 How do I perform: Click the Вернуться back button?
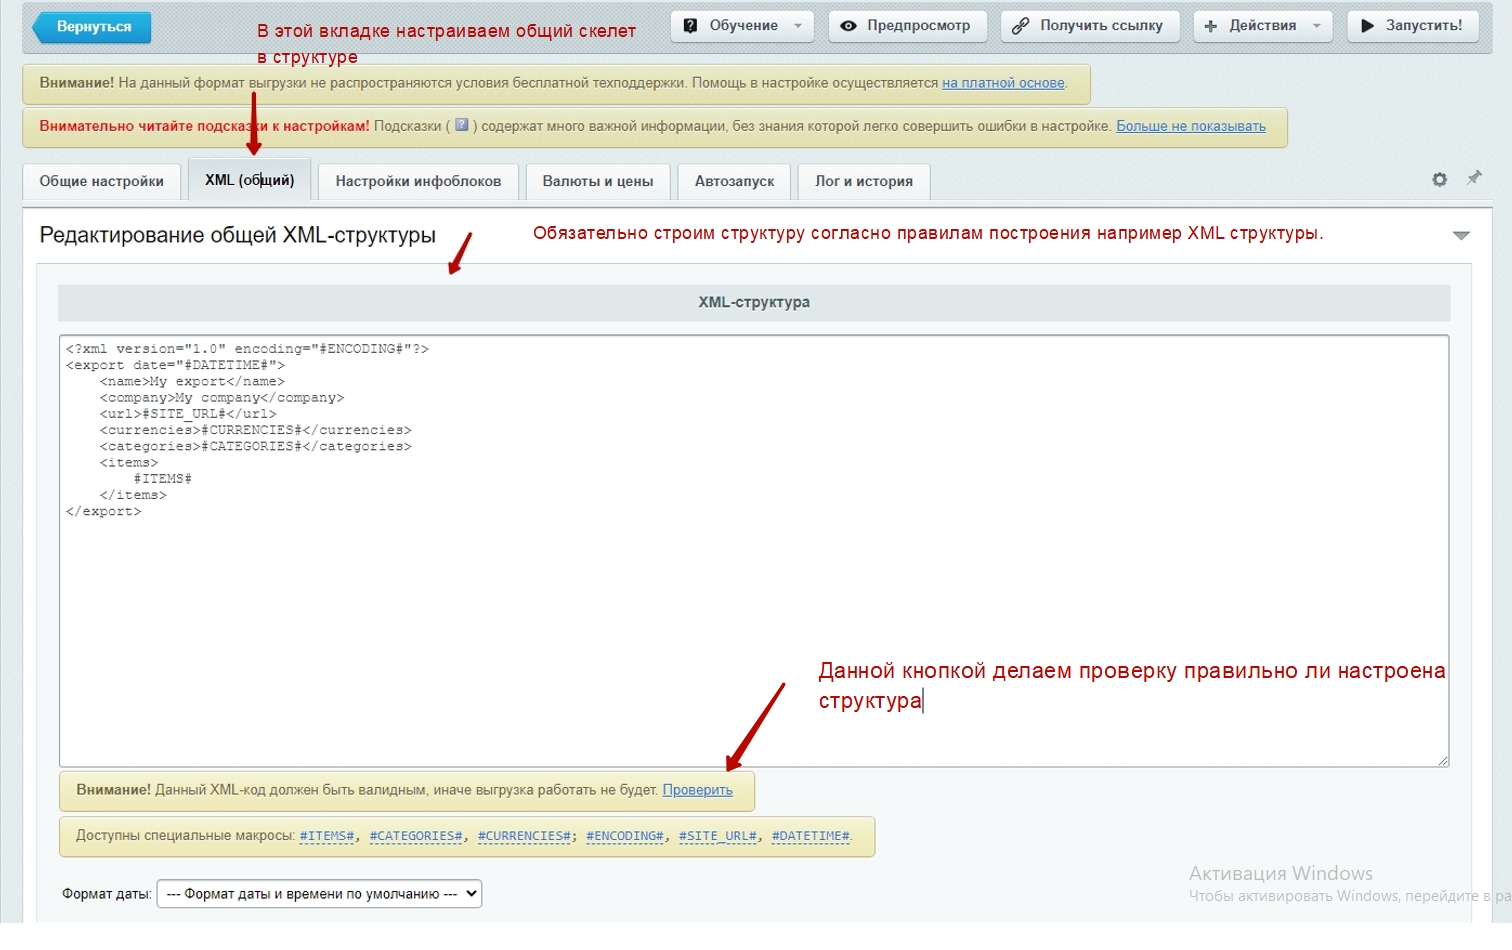[x=93, y=27]
